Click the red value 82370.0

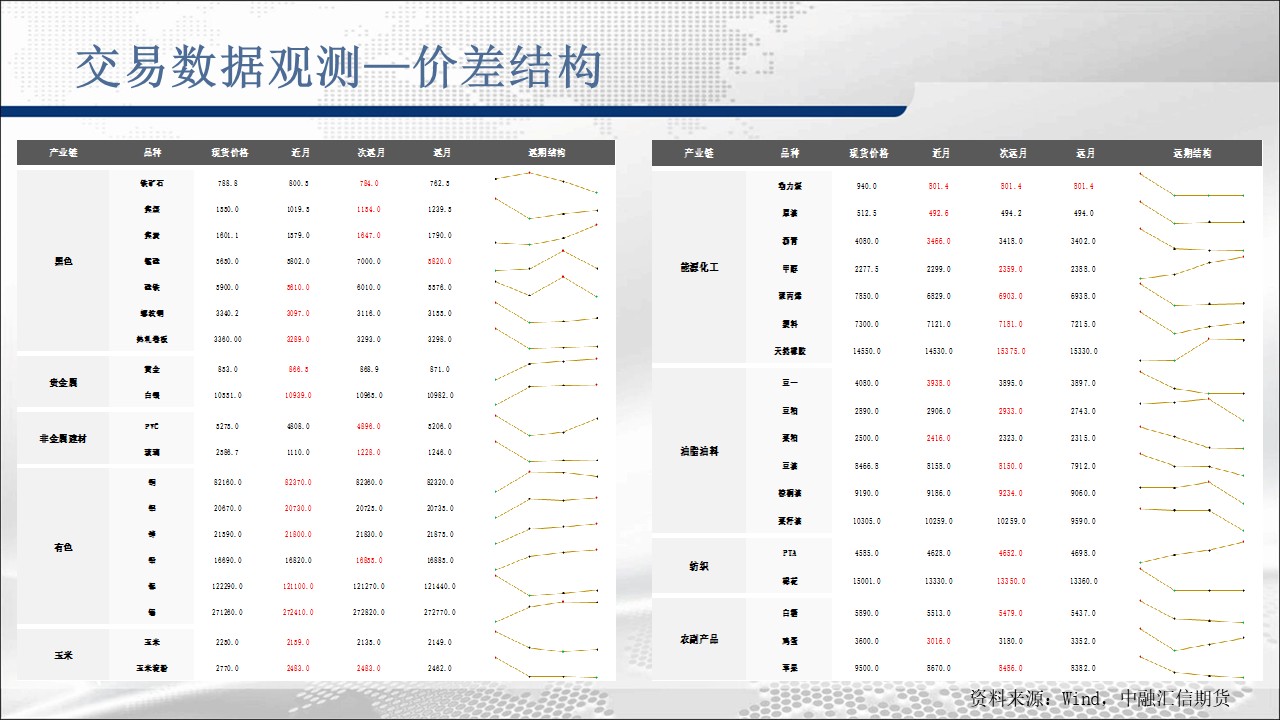pyautogui.click(x=299, y=482)
